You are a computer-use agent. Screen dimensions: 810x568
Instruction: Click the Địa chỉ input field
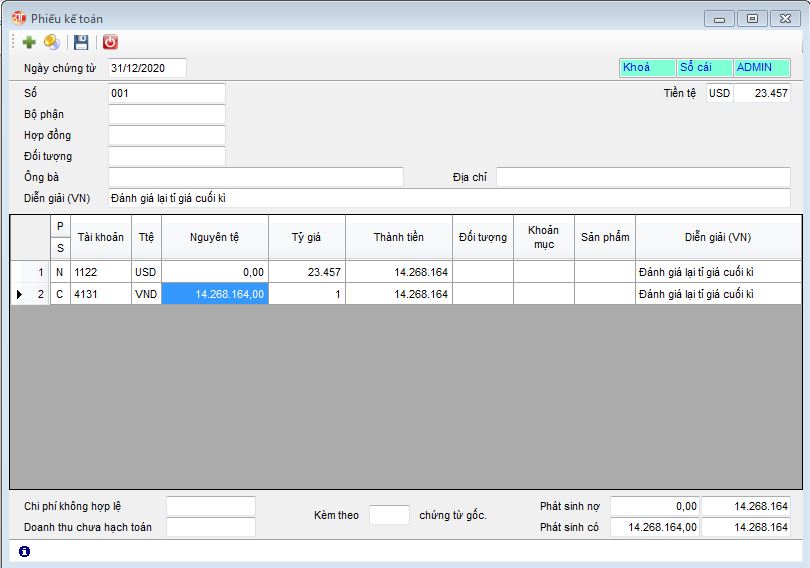pos(643,177)
